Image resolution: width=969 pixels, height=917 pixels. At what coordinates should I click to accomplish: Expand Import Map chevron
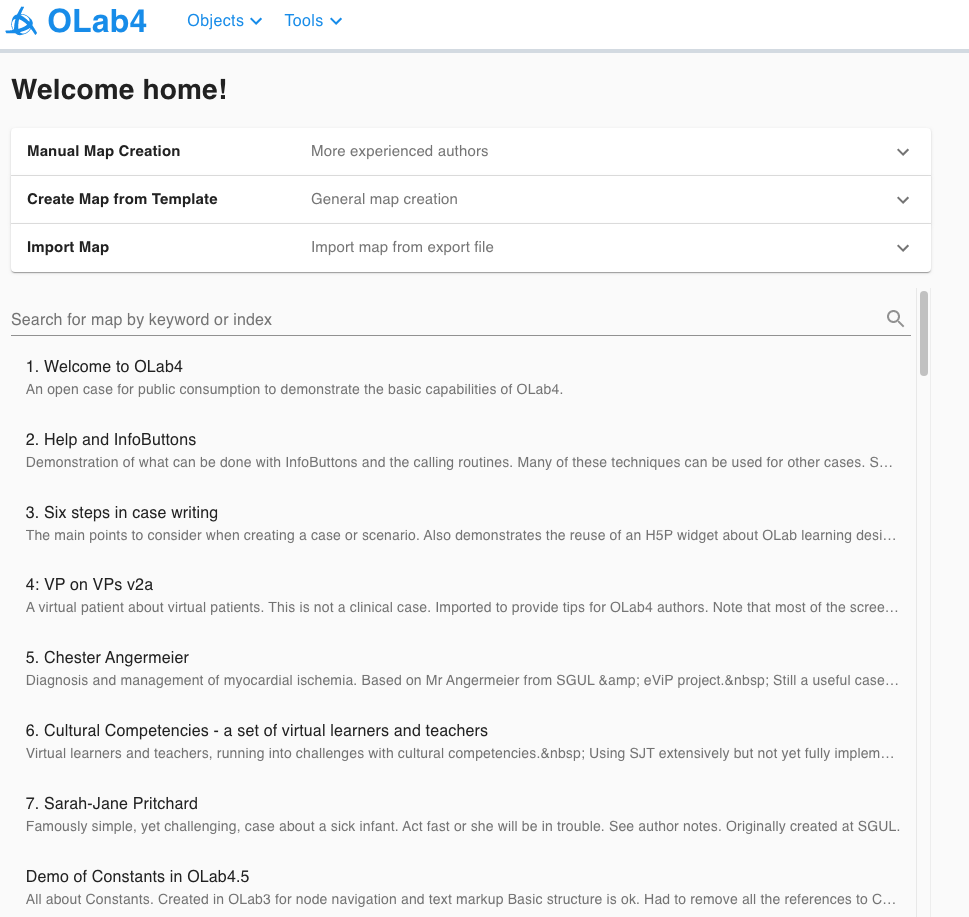pos(903,248)
